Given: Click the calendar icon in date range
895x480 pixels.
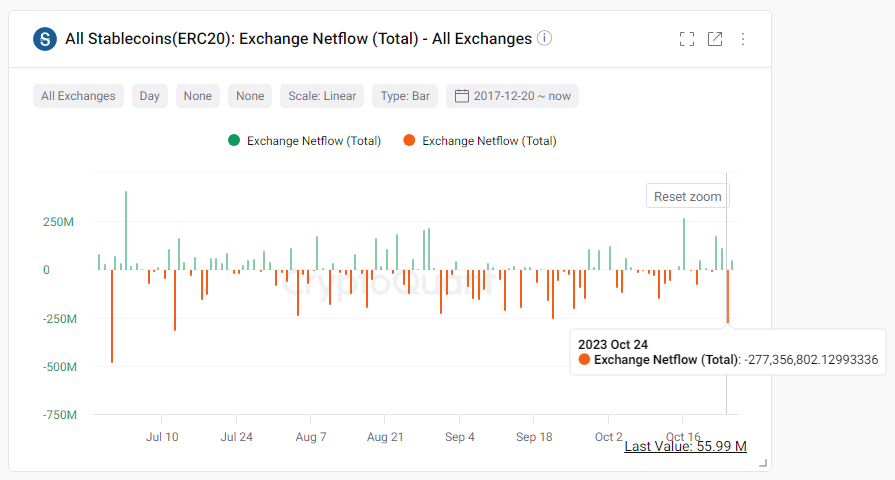Looking at the screenshot, I should (x=461, y=96).
